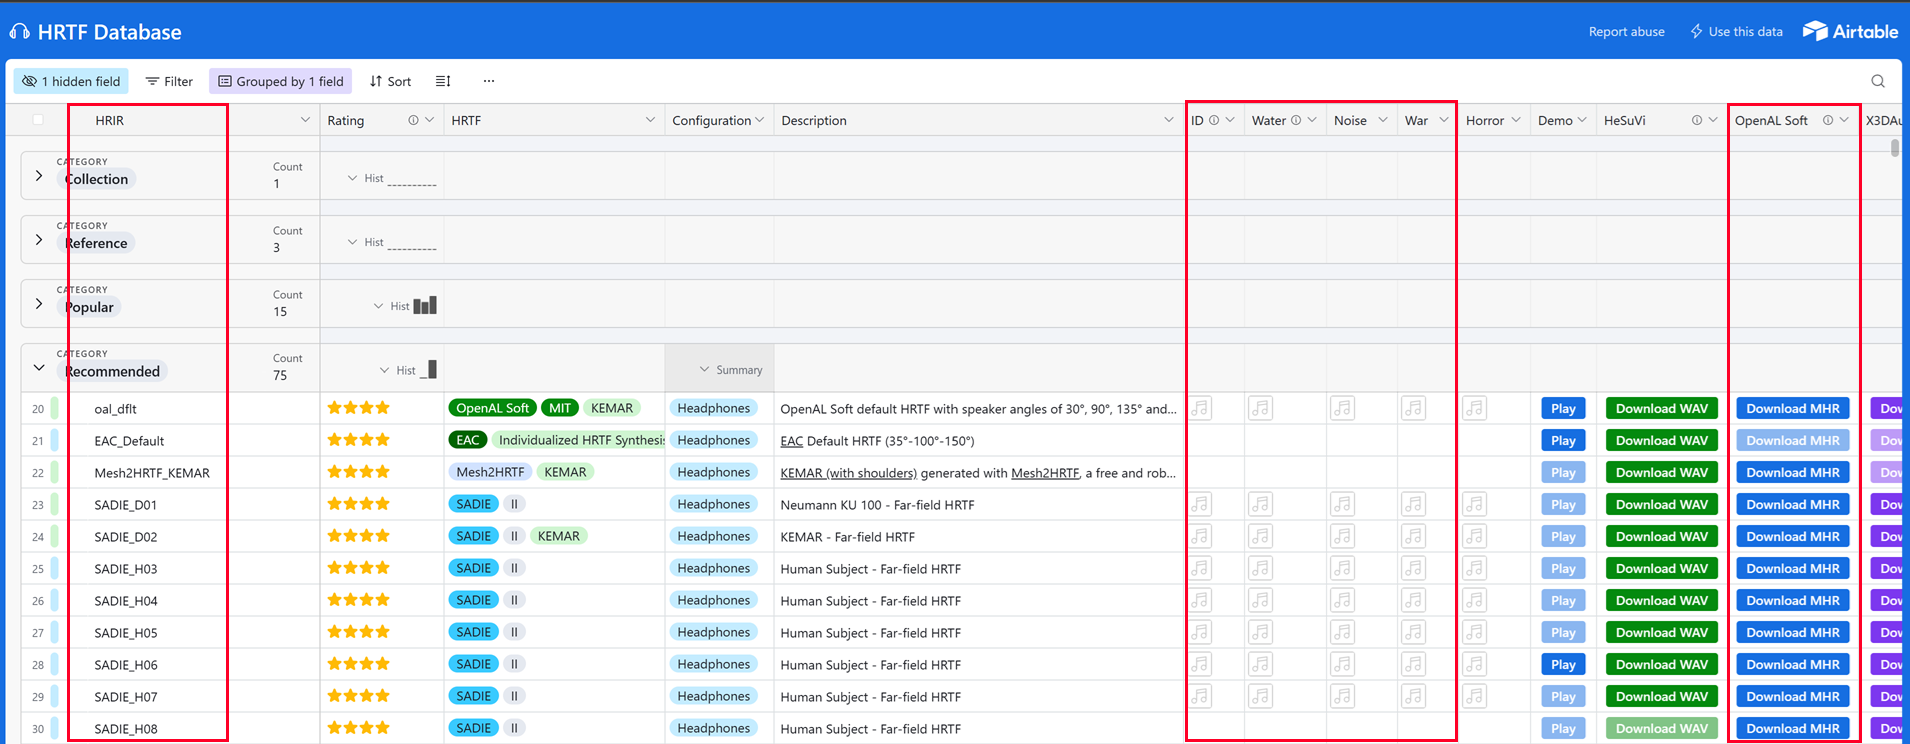
Task: Click the Headphones tag for SADIE_H05
Action: [x=713, y=632]
